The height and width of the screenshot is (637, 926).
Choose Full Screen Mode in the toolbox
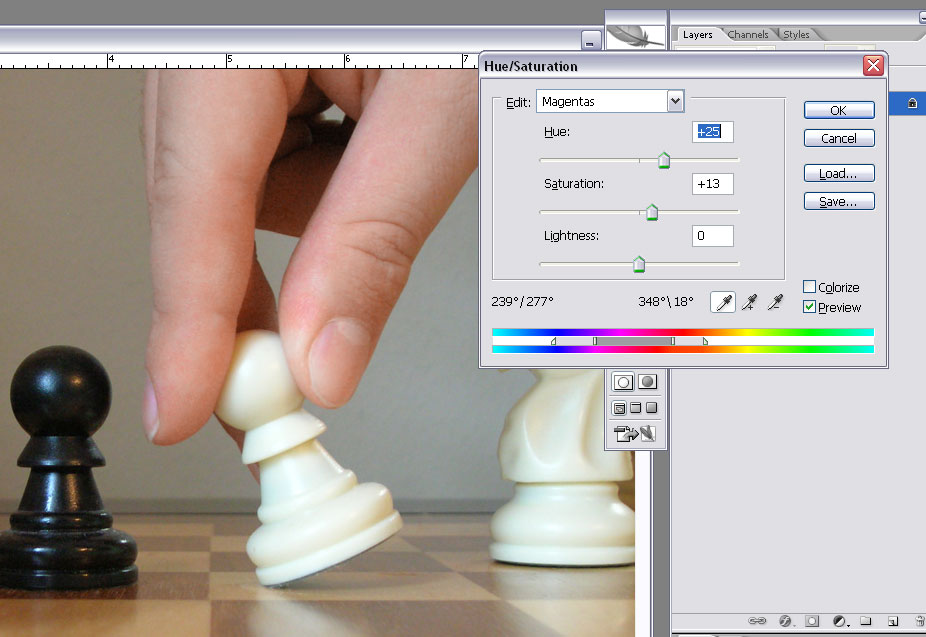[651, 408]
